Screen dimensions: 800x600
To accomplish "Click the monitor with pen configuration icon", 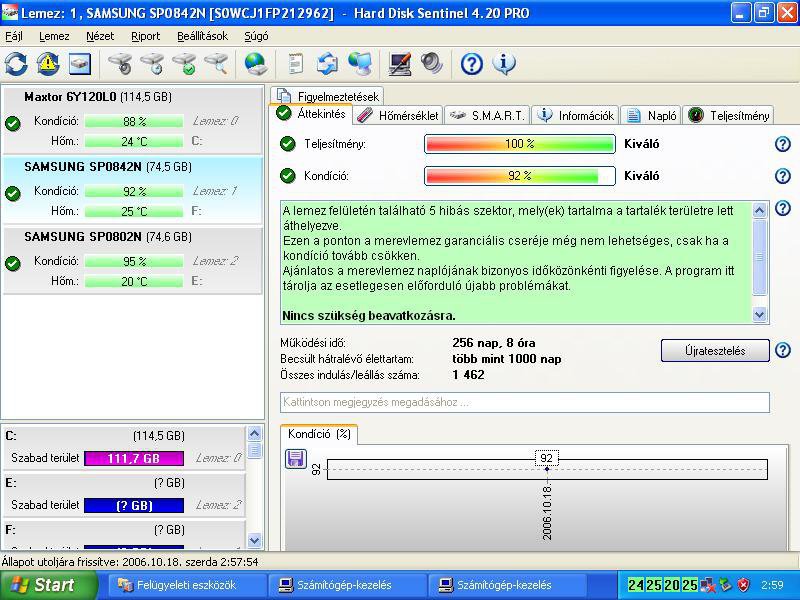I will pyautogui.click(x=399, y=64).
